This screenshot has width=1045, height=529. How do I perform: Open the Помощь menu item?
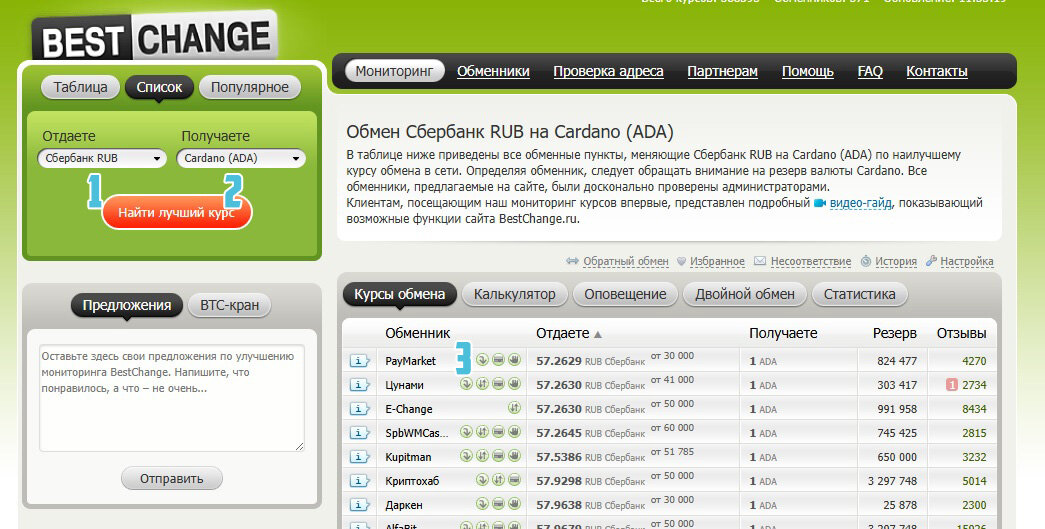click(x=808, y=71)
